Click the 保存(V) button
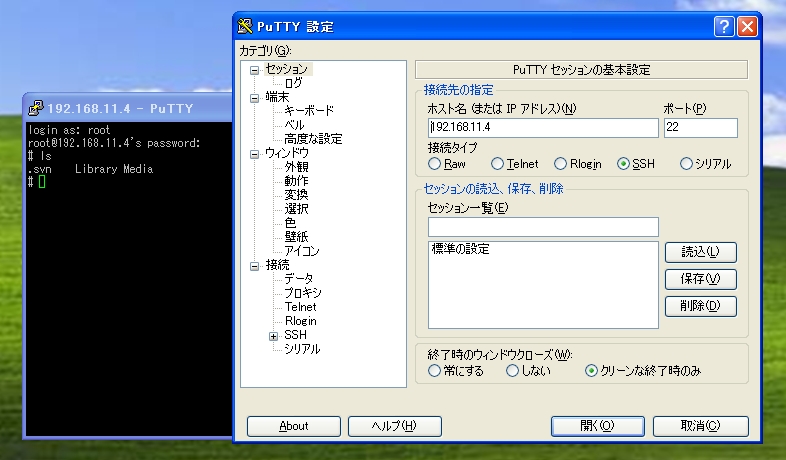The width and height of the screenshot is (786, 460). (700, 279)
